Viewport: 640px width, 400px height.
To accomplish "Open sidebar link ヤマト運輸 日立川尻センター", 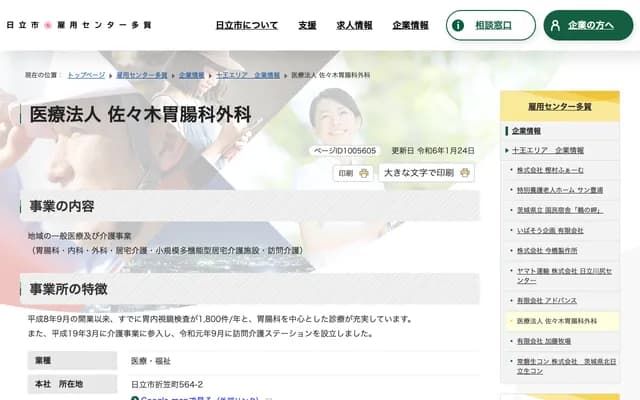I will click(x=564, y=276).
